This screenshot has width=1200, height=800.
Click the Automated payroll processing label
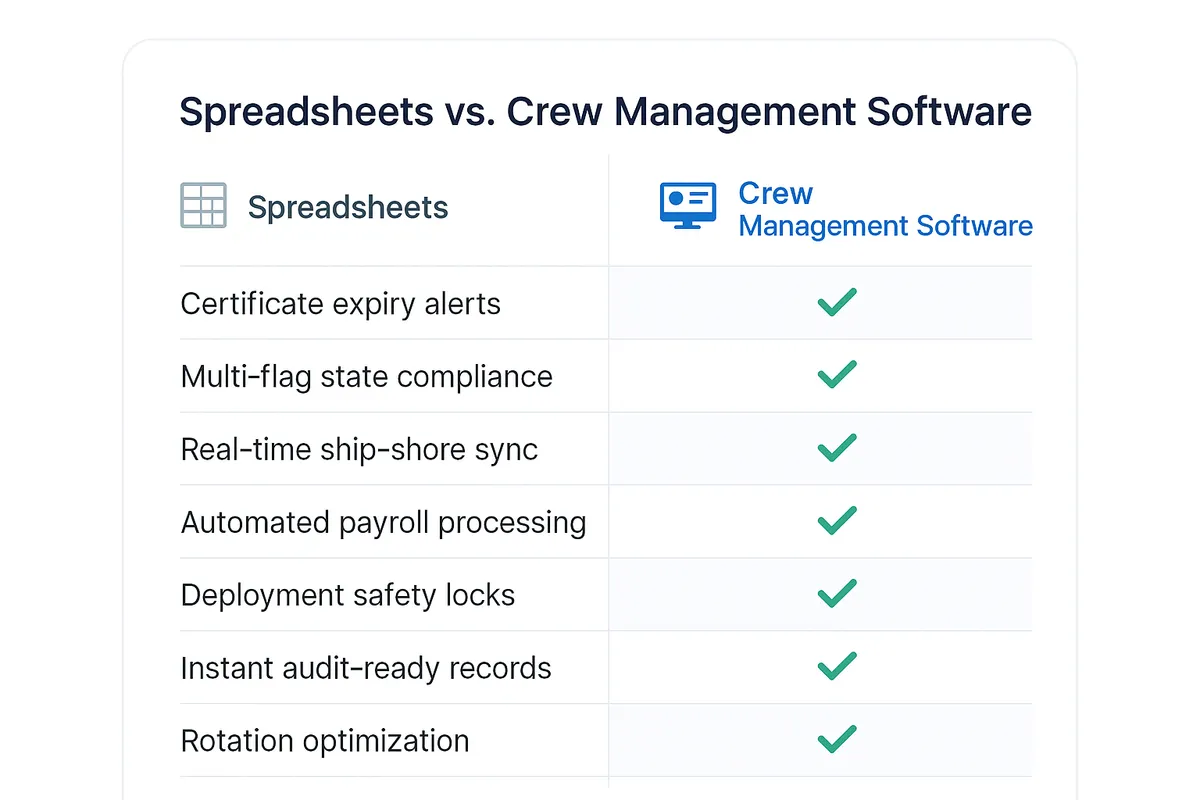click(383, 522)
